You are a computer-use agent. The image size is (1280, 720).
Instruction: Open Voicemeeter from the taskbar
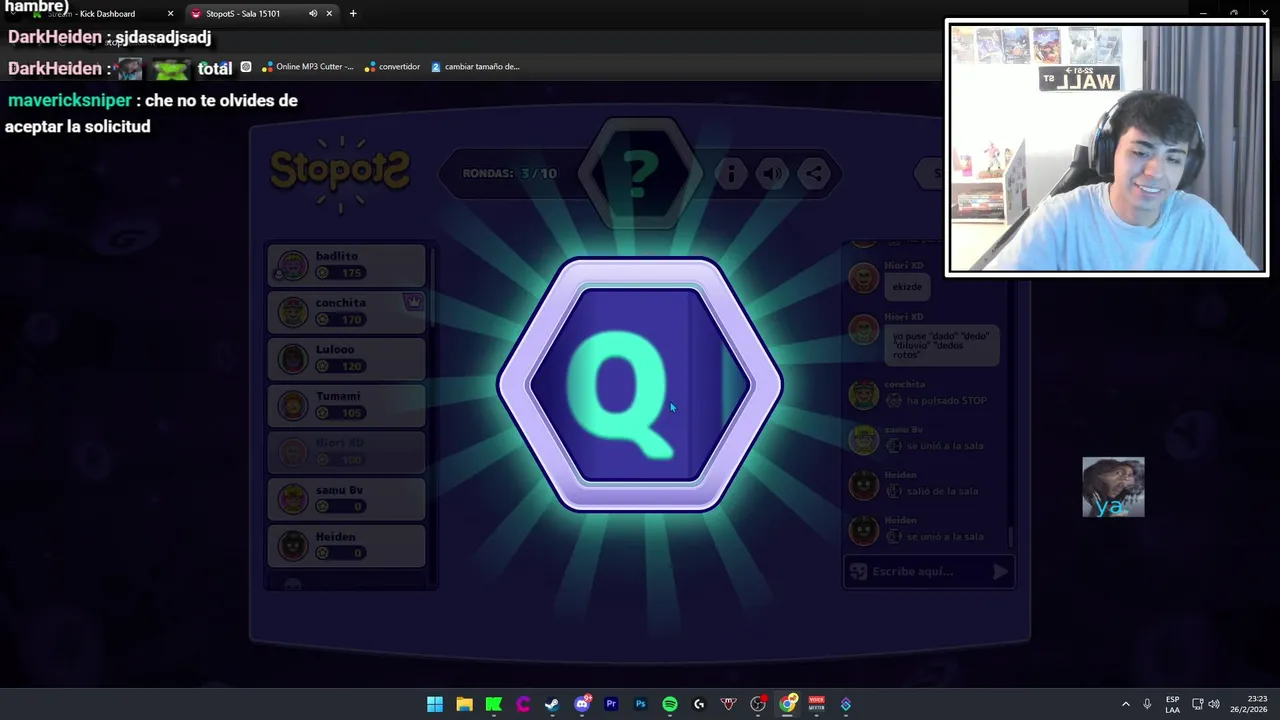[816, 704]
